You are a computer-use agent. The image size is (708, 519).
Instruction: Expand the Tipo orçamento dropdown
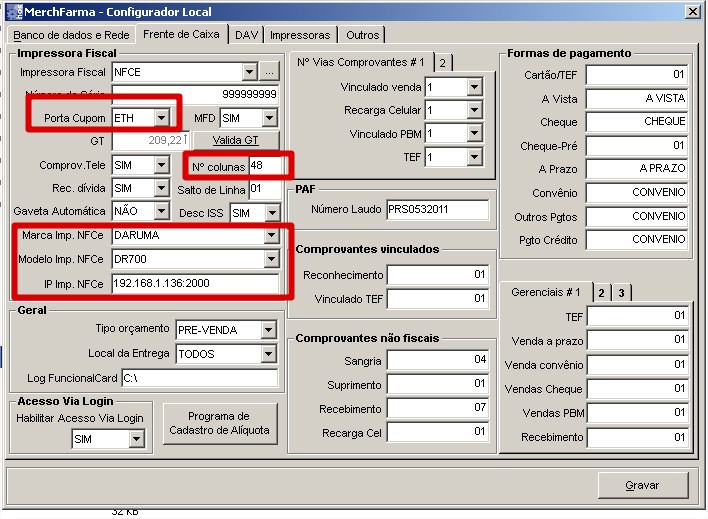click(268, 330)
